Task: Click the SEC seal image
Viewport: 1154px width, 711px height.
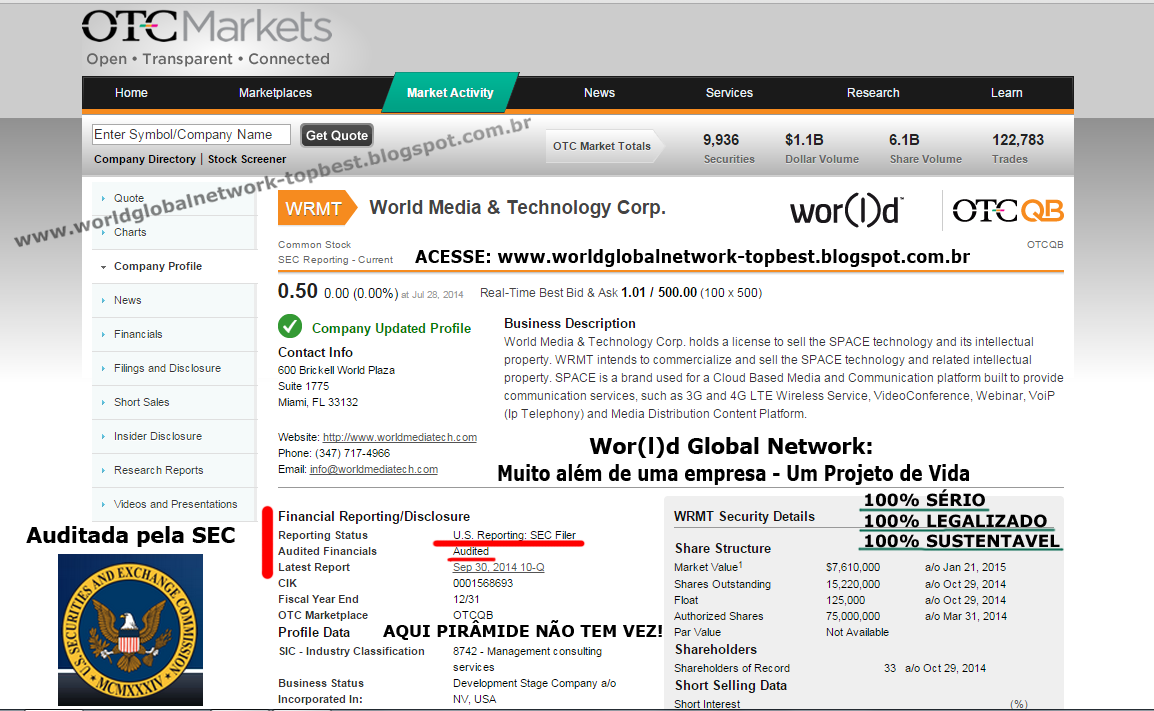Action: (x=130, y=629)
